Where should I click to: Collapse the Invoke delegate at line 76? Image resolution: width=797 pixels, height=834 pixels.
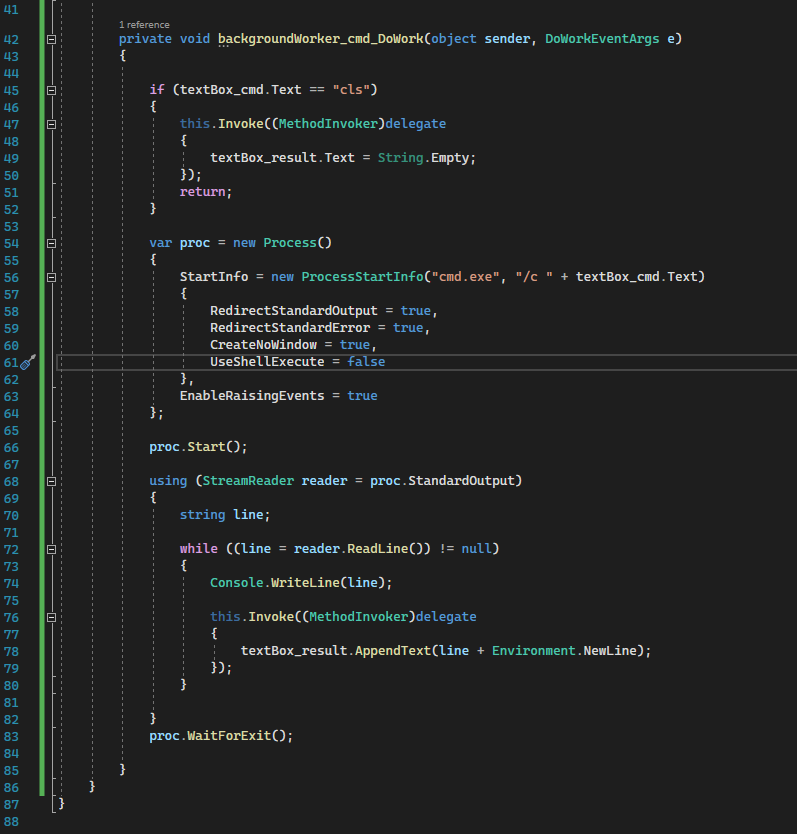[52, 618]
